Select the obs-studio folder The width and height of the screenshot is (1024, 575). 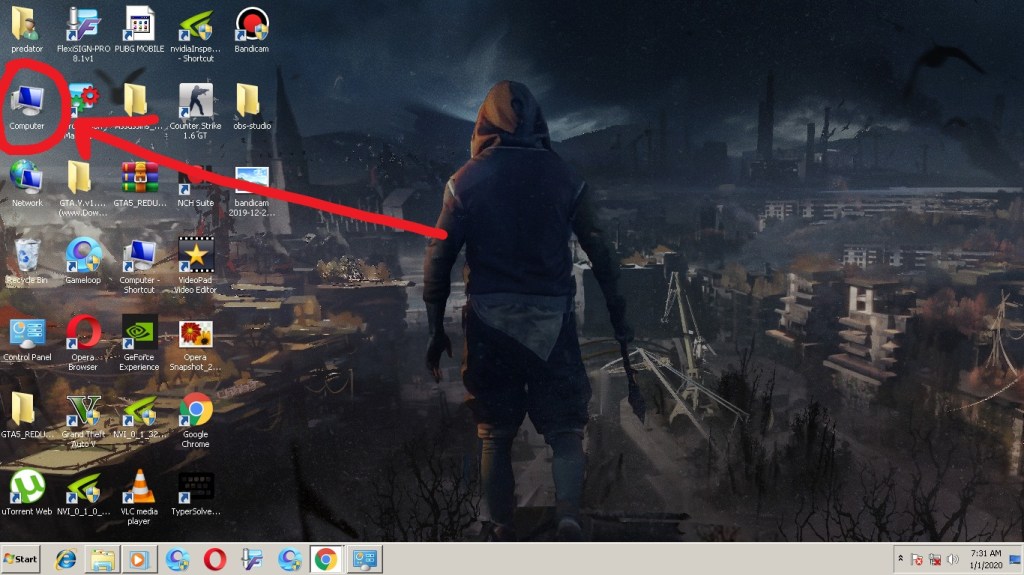251,102
